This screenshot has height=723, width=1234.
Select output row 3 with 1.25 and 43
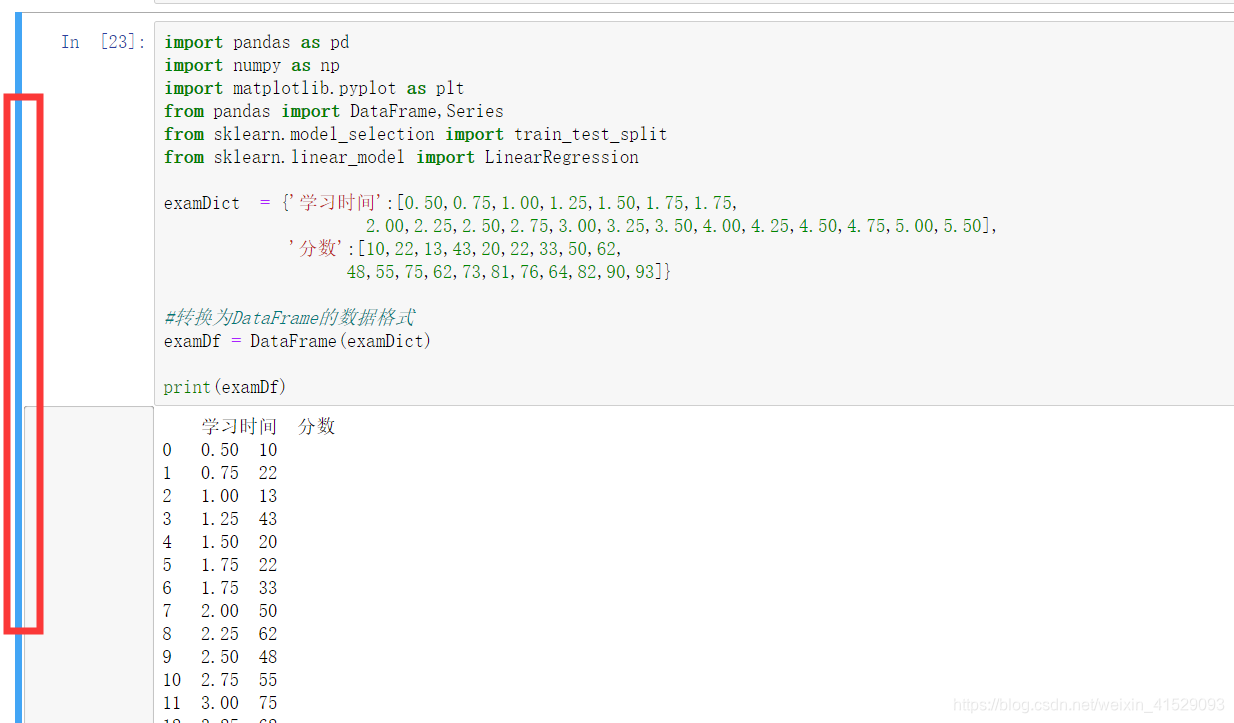[220, 519]
